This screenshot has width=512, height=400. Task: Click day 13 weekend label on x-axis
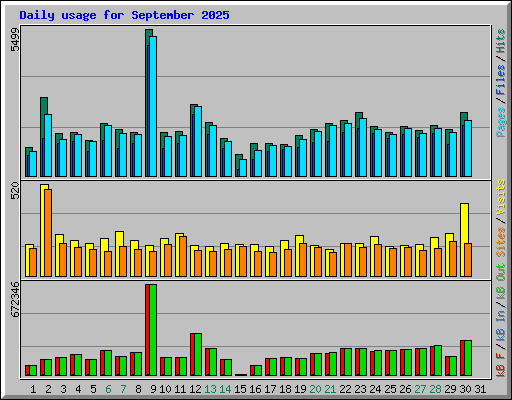click(210, 389)
